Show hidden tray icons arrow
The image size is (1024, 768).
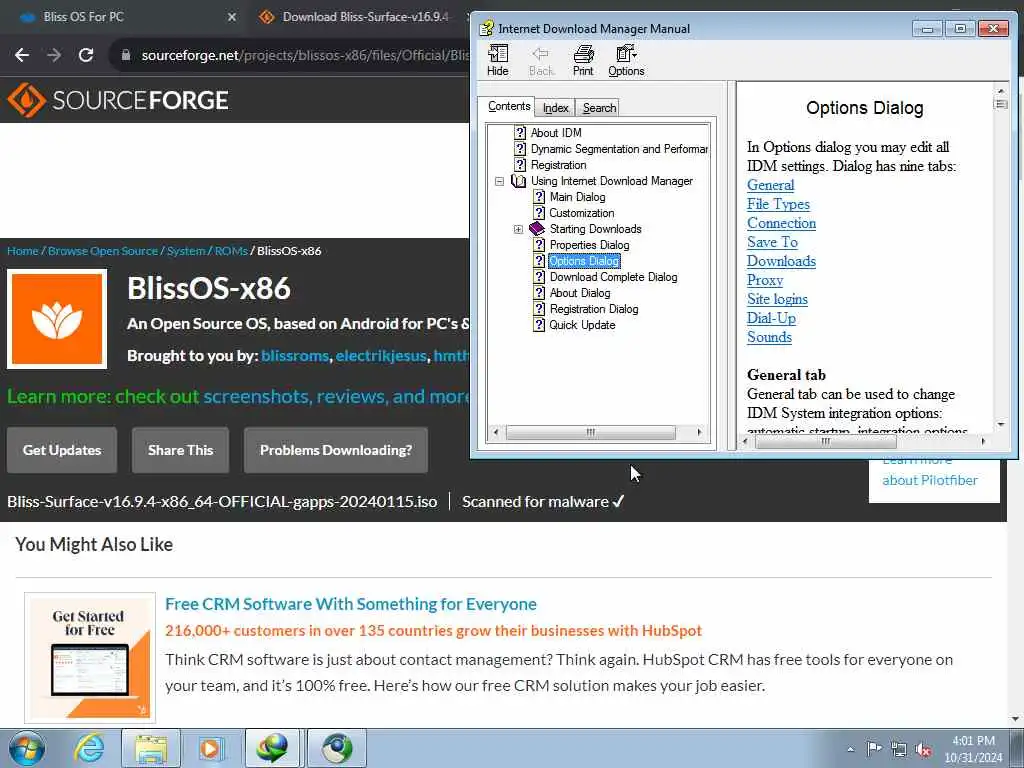point(850,749)
